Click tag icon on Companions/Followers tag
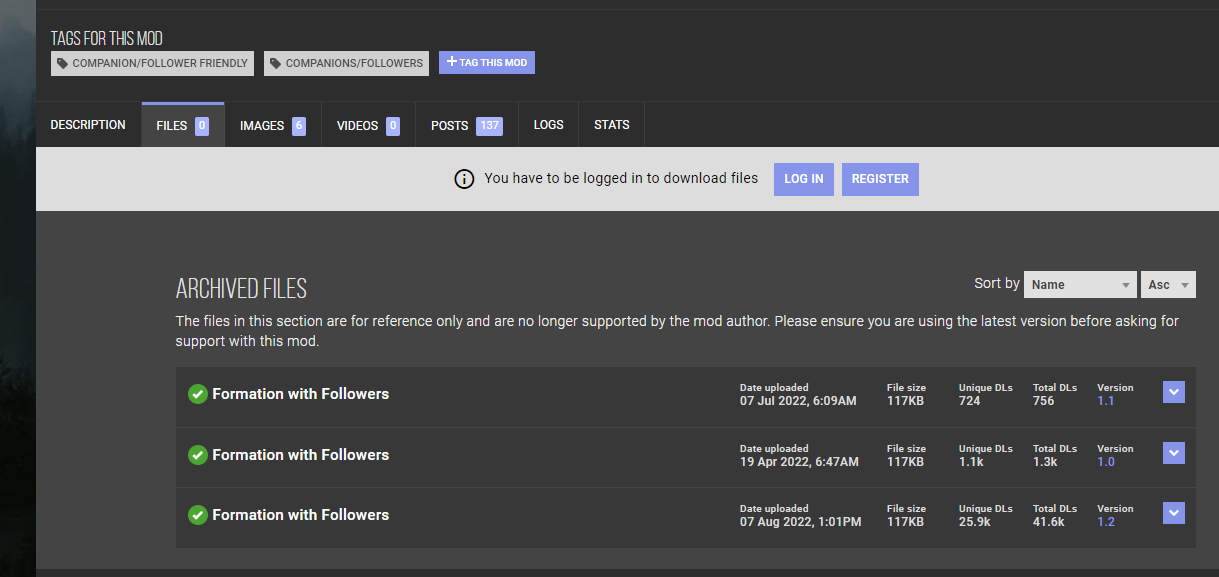Viewport: 1219px width, 577px height. pos(276,63)
